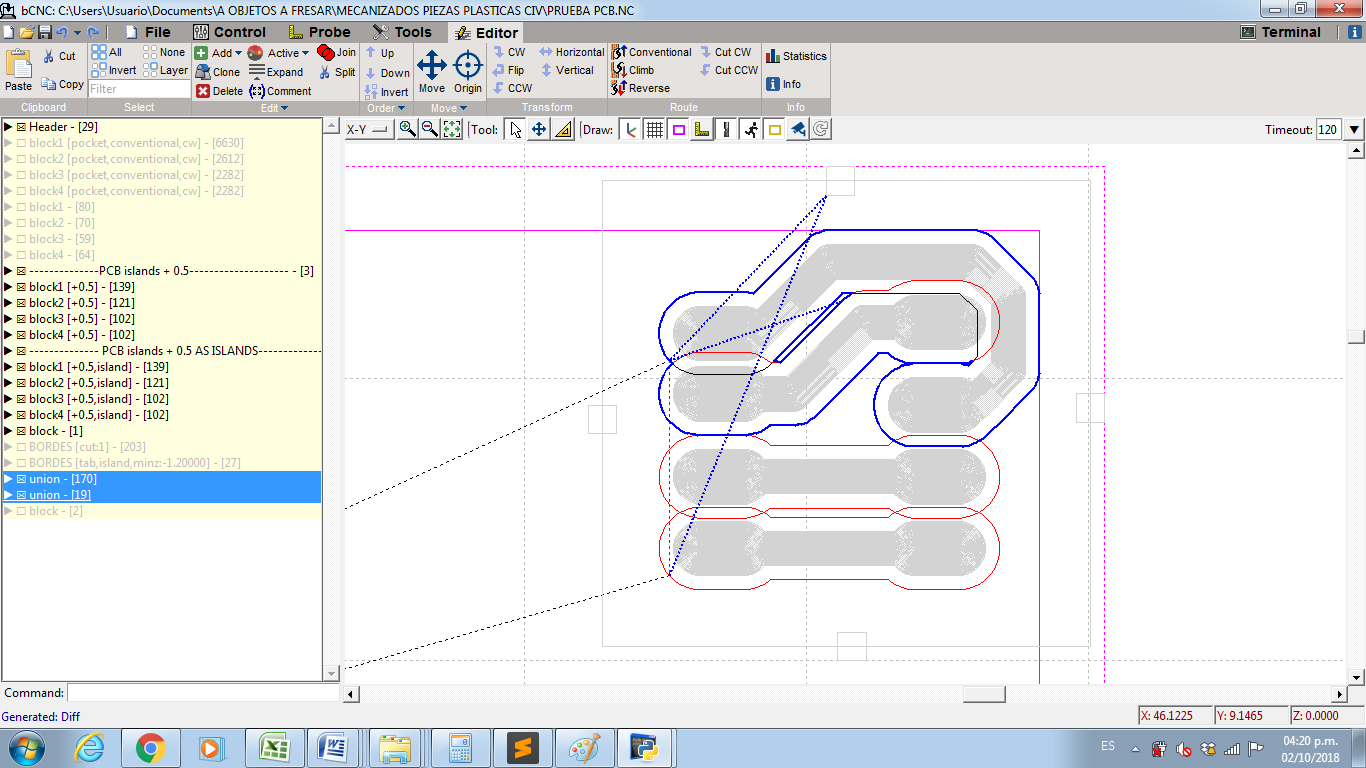
Task: Click Invert in the Select group
Action: click(x=114, y=70)
